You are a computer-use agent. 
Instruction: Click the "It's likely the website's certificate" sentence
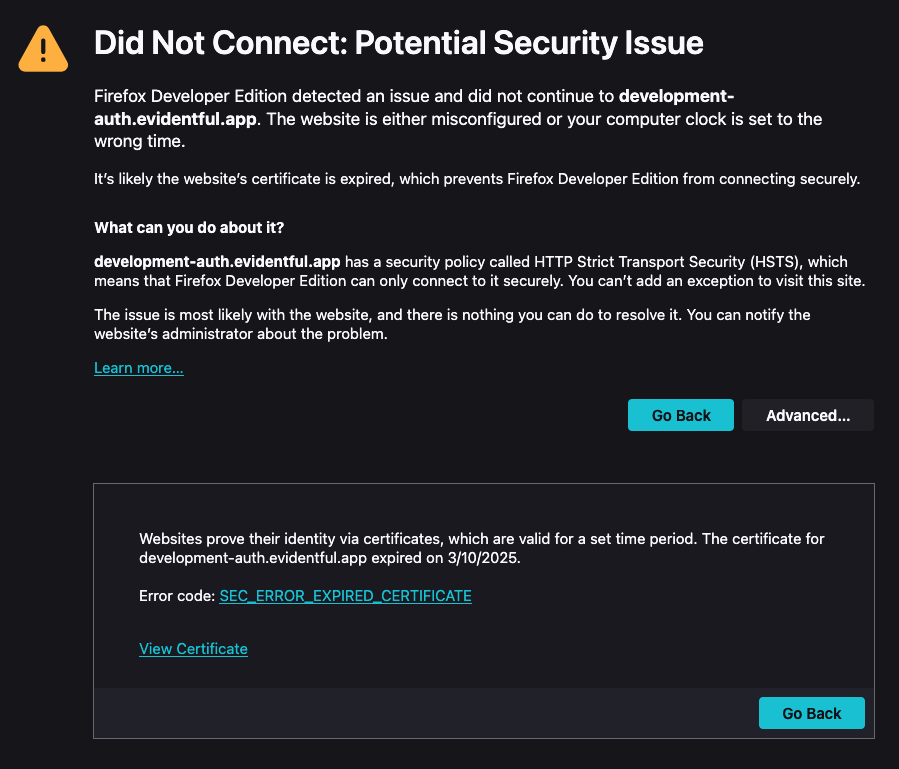point(476,180)
